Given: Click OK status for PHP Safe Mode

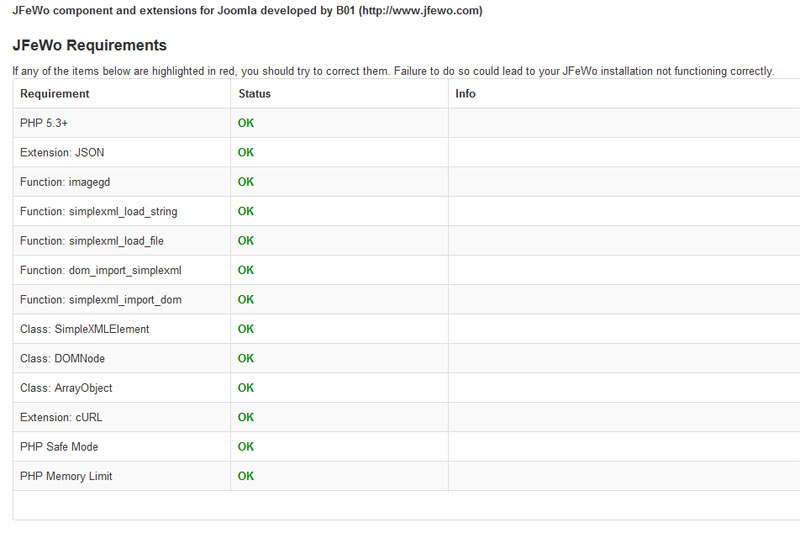Looking at the screenshot, I should [245, 447].
